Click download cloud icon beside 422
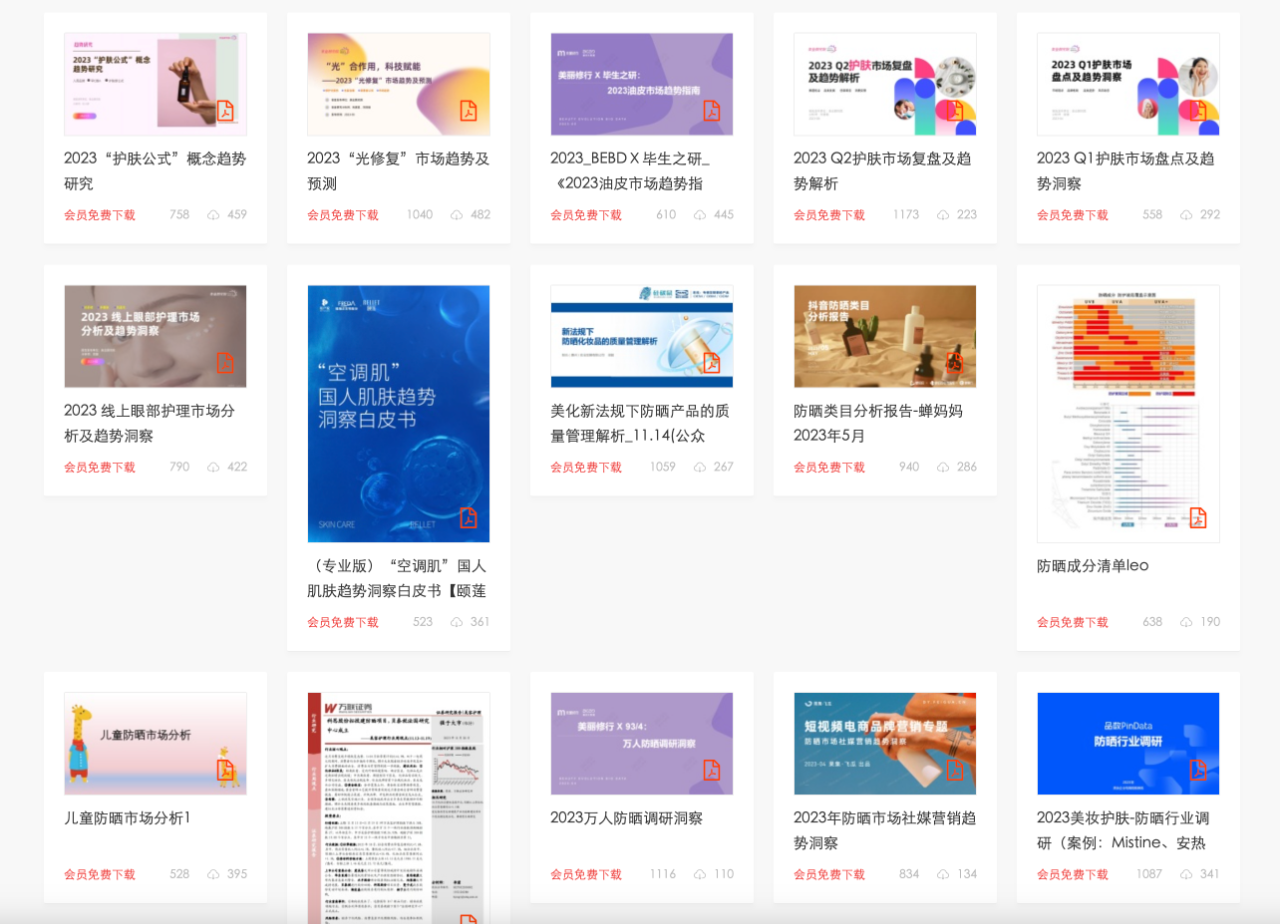 click(213, 467)
